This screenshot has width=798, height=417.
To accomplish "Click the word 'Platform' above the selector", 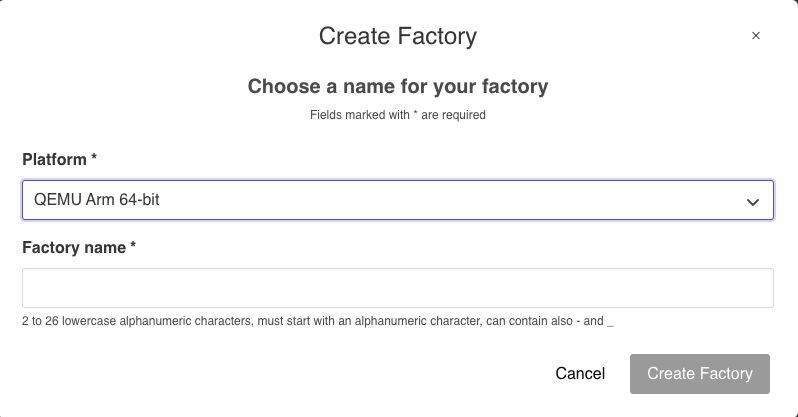I will click(x=55, y=159).
